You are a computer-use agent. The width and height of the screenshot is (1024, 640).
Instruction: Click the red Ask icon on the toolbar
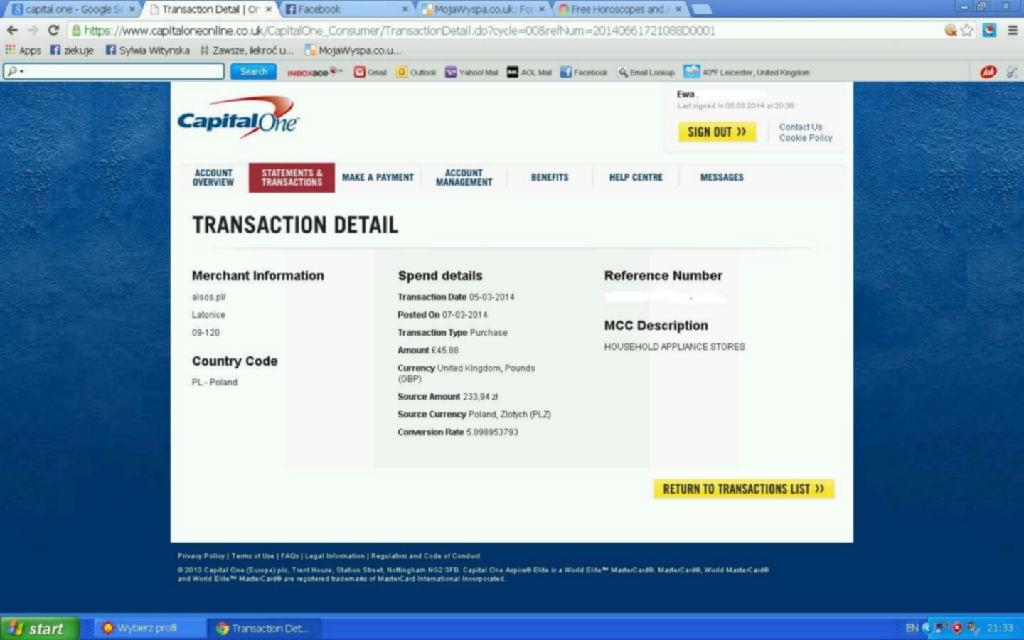tap(988, 72)
